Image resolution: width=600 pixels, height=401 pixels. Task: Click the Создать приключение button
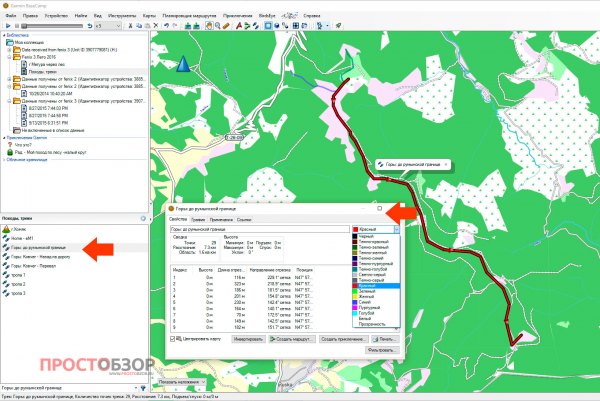tap(343, 339)
